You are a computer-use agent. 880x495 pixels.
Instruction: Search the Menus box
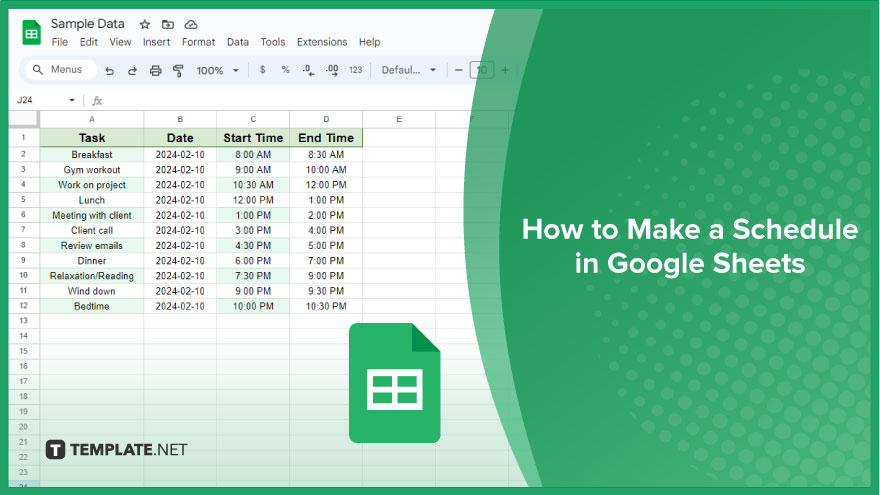tap(61, 70)
